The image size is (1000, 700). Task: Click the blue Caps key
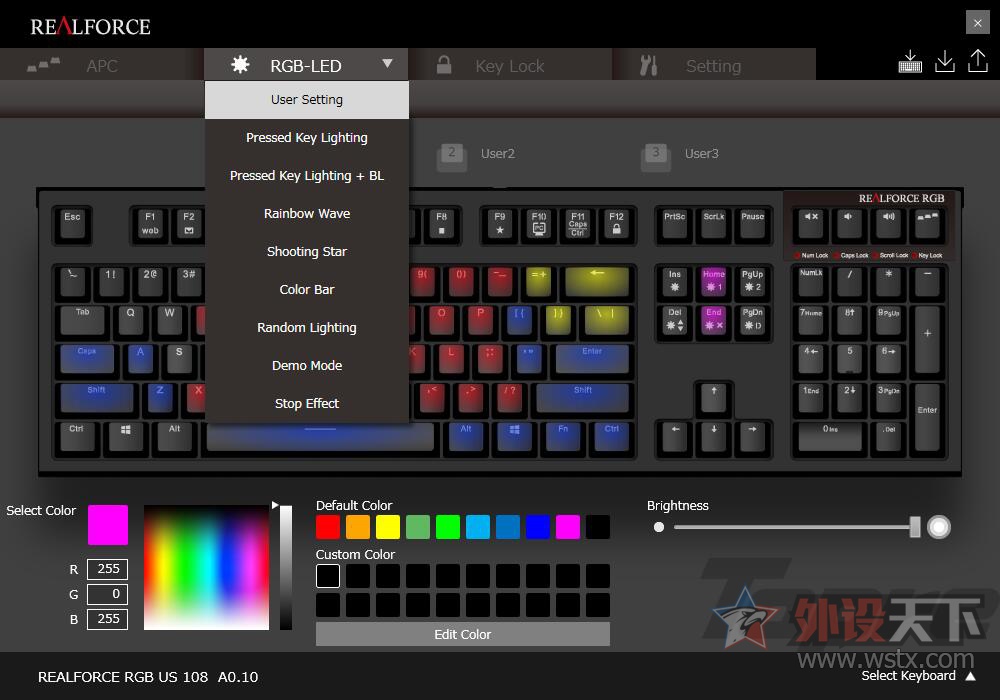(x=87, y=360)
